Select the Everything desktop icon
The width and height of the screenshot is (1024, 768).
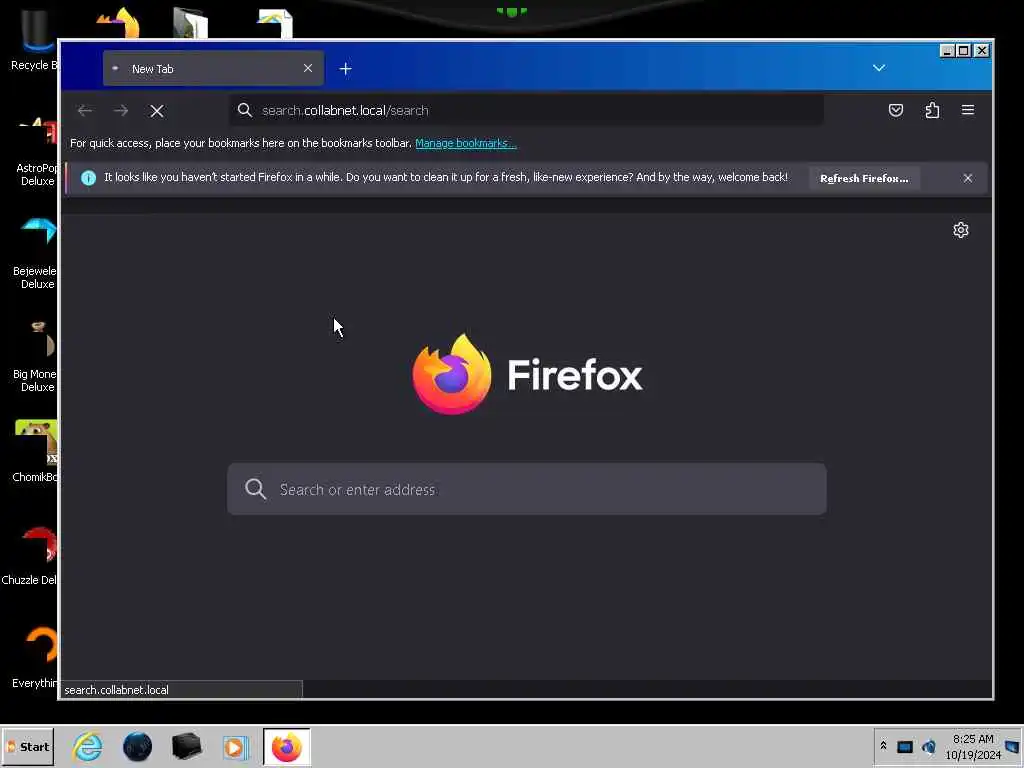point(36,656)
